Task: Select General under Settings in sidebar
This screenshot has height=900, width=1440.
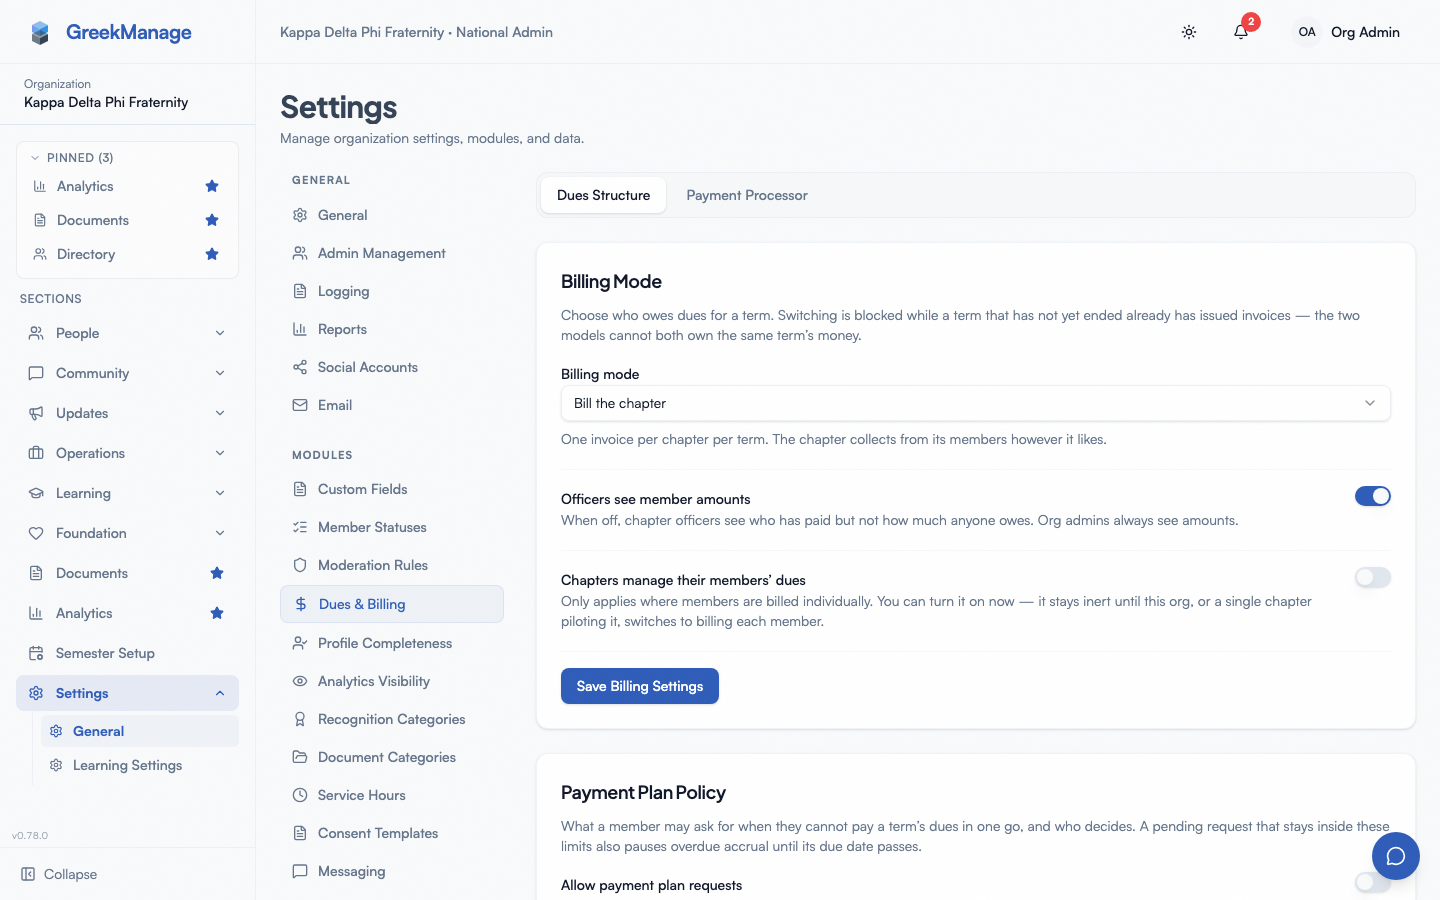Action: pos(140,731)
